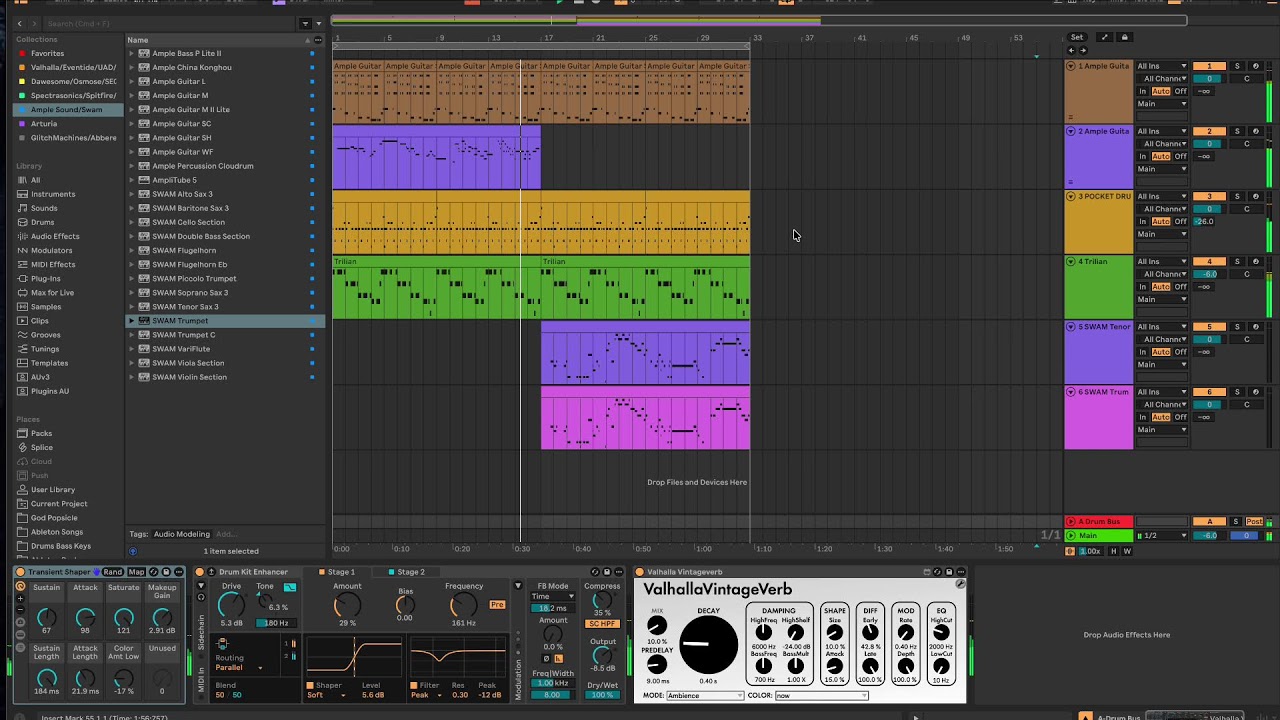Toggle the SC HPF button

tap(602, 624)
